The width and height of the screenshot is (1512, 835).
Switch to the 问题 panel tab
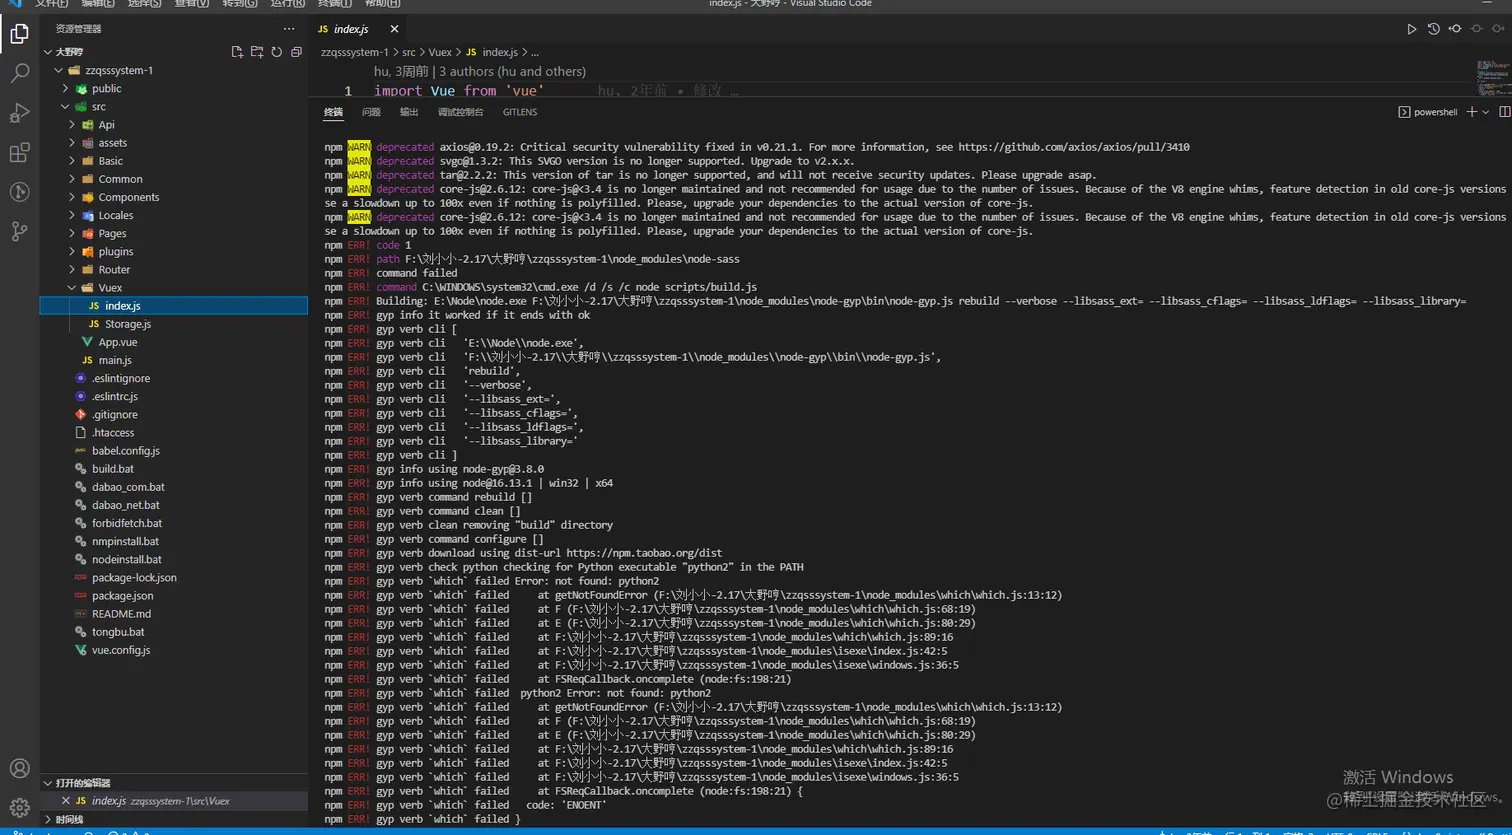pyautogui.click(x=371, y=112)
